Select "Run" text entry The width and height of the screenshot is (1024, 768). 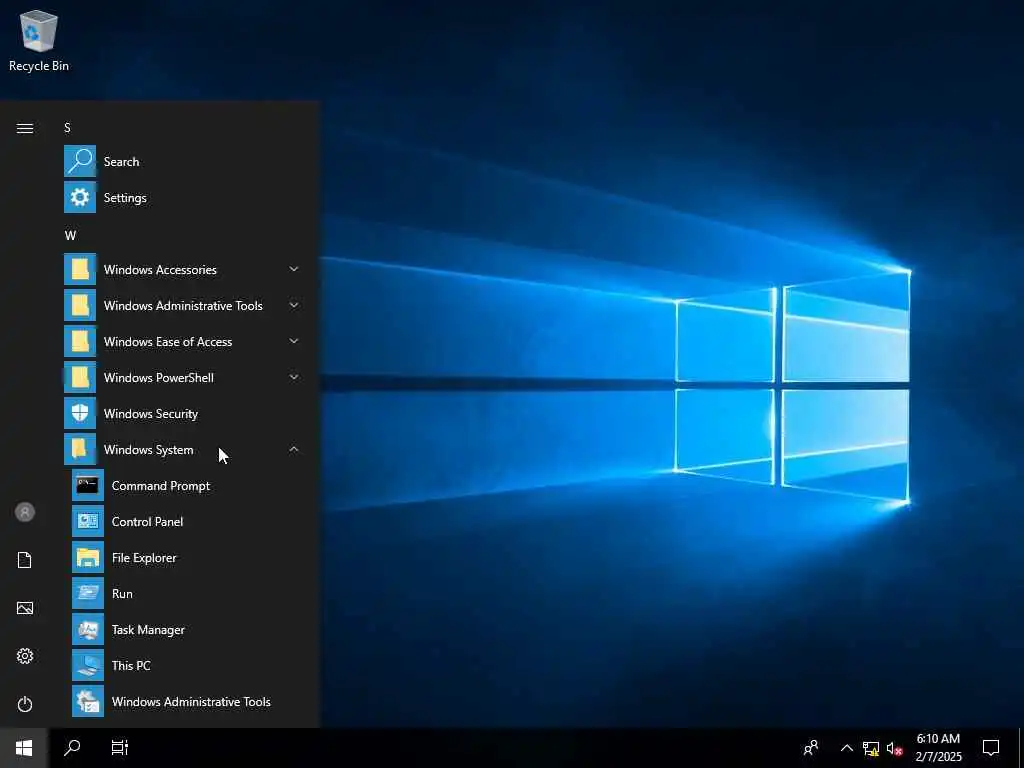[x=122, y=594]
